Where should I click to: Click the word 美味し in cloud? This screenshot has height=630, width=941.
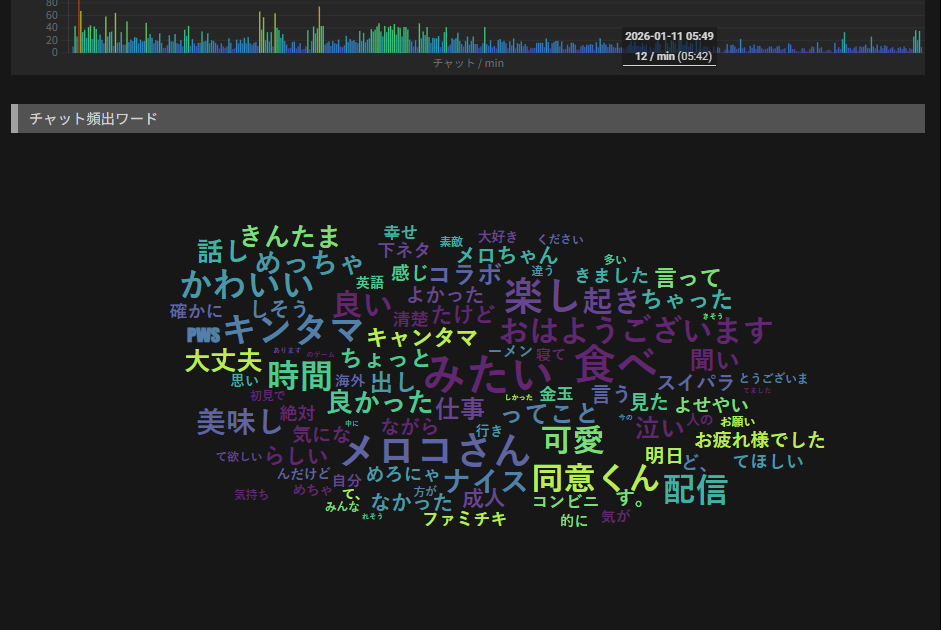point(239,421)
